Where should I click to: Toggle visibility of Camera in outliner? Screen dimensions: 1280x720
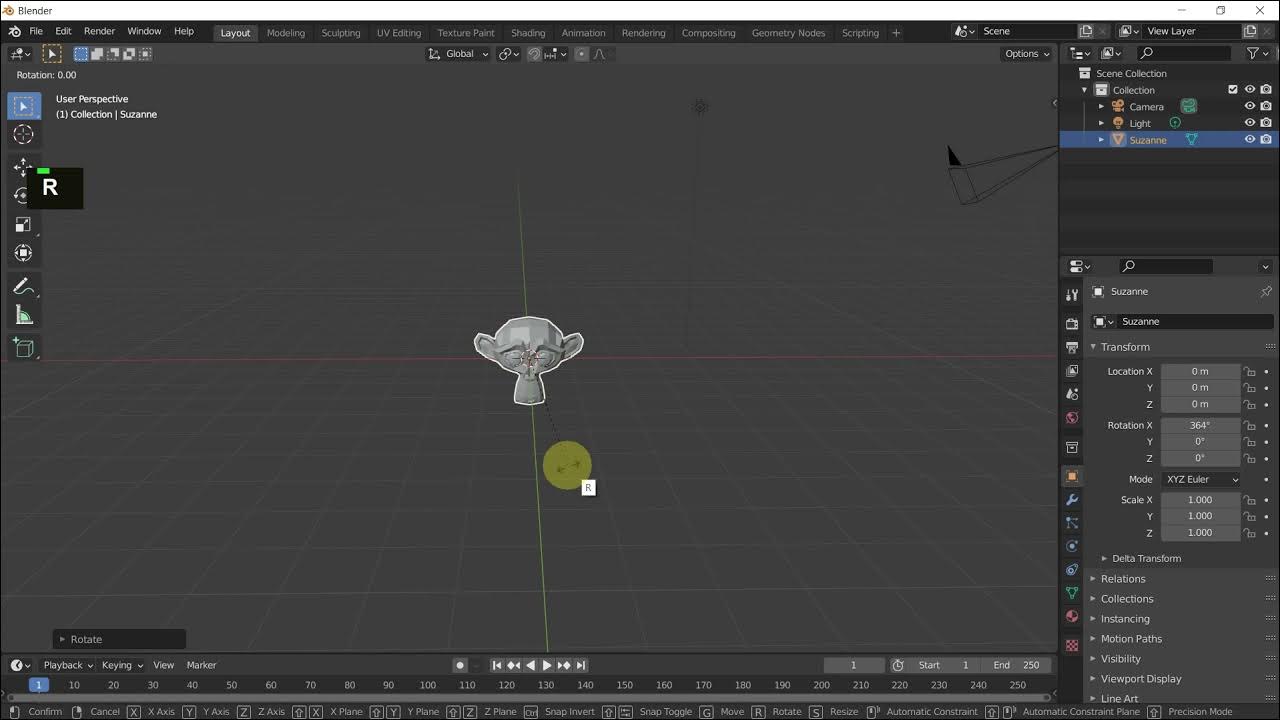[x=1249, y=107]
